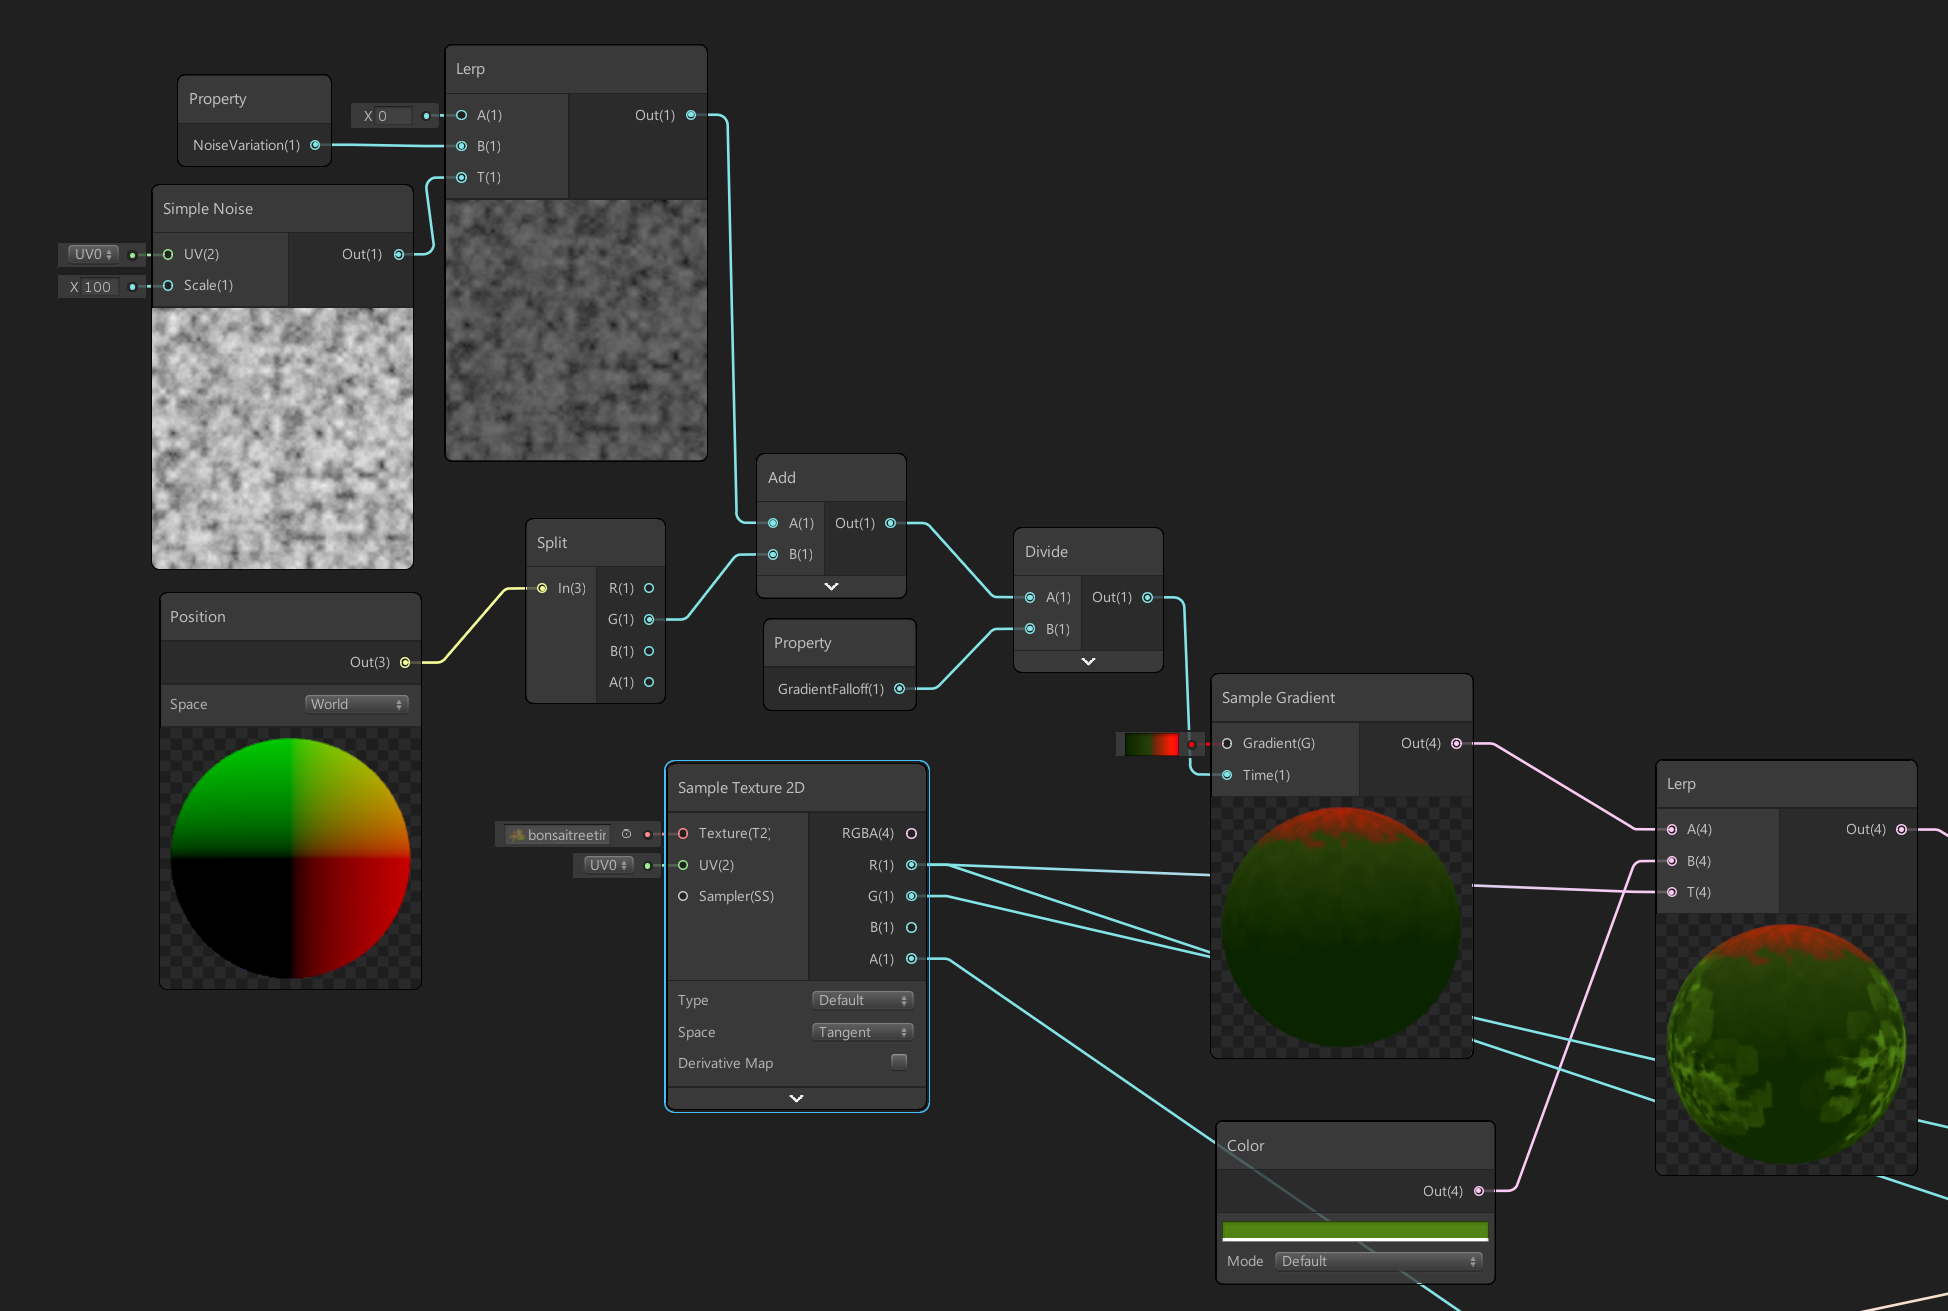1948x1311 pixels.
Task: Open the Space Tangent dropdown
Action: point(862,1032)
